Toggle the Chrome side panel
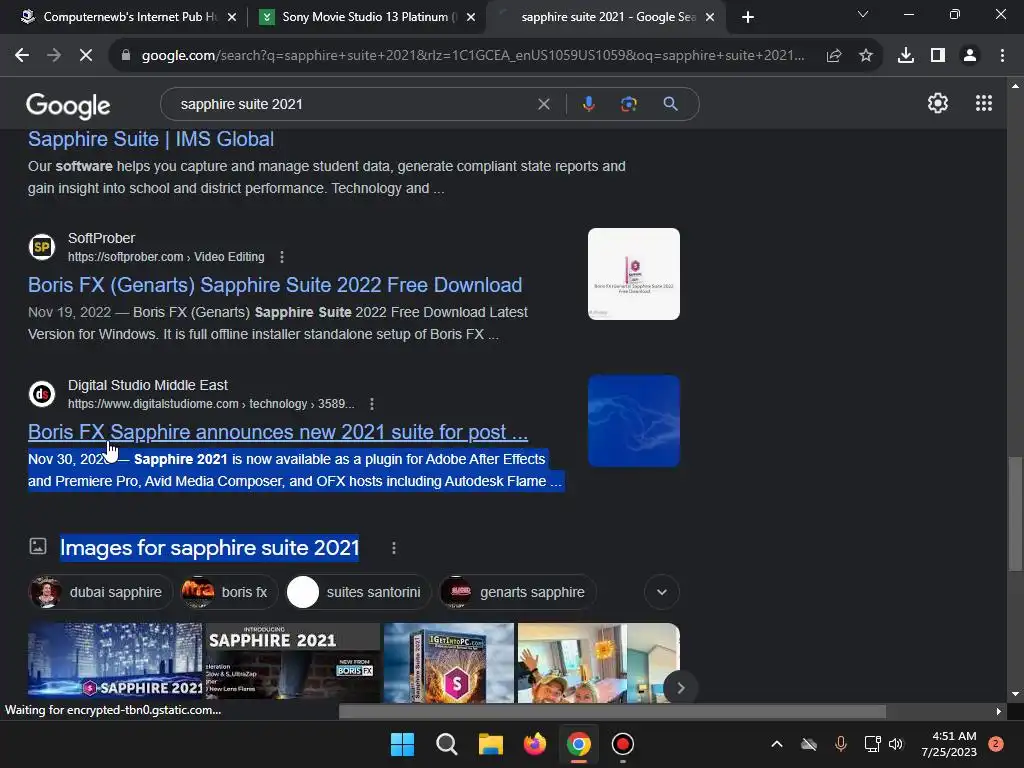The image size is (1024, 768). coord(938,56)
